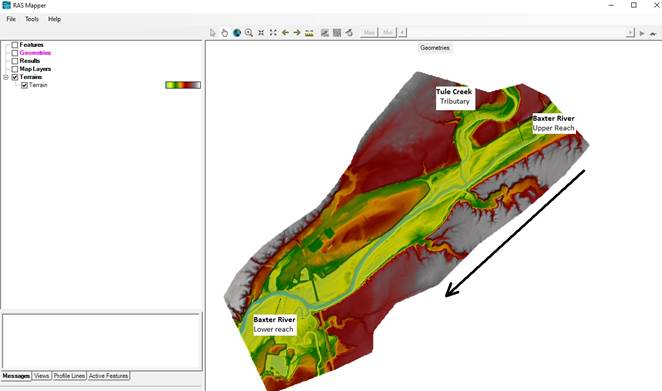
Task: Switch to the Profile Lines tab
Action: pos(69,375)
